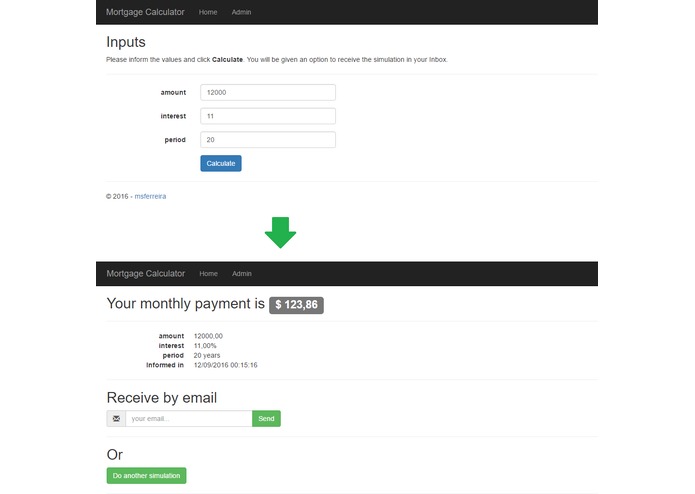Click the blue Calculate button
Viewport: 695px width, 494px height.
coord(221,163)
